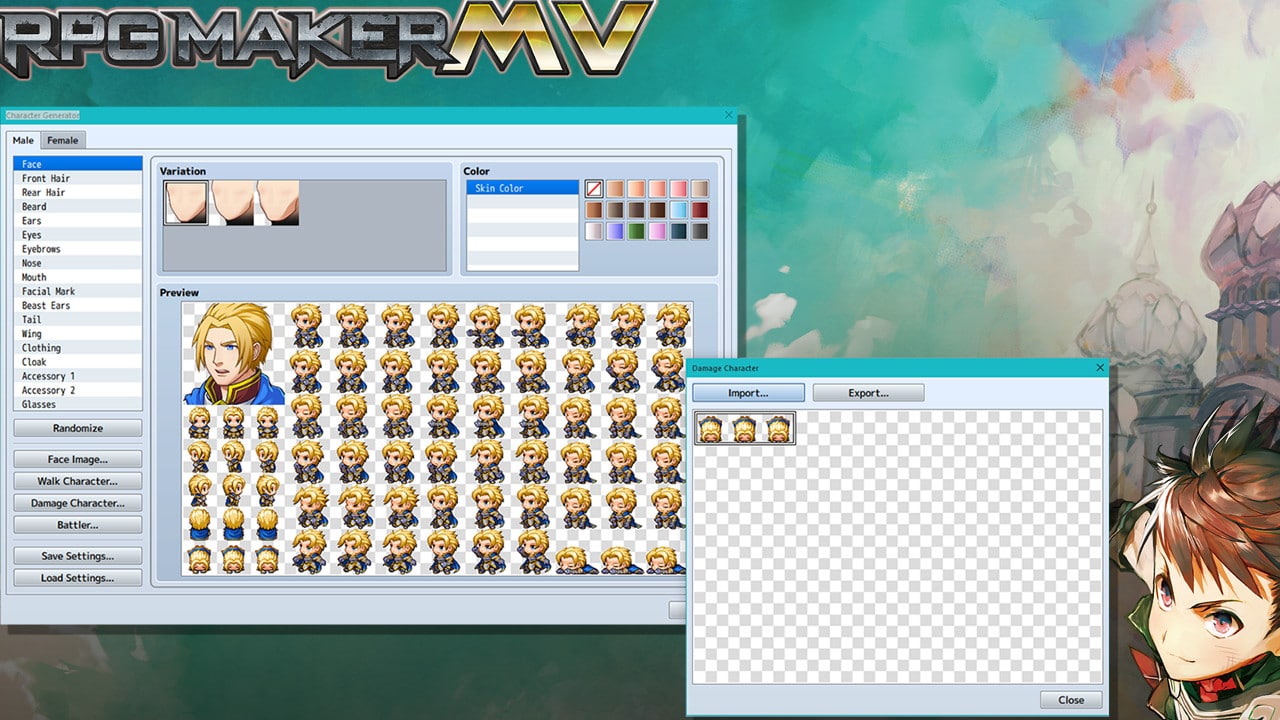
Task: Pick Nose in the parts list
Action: [x=78, y=263]
